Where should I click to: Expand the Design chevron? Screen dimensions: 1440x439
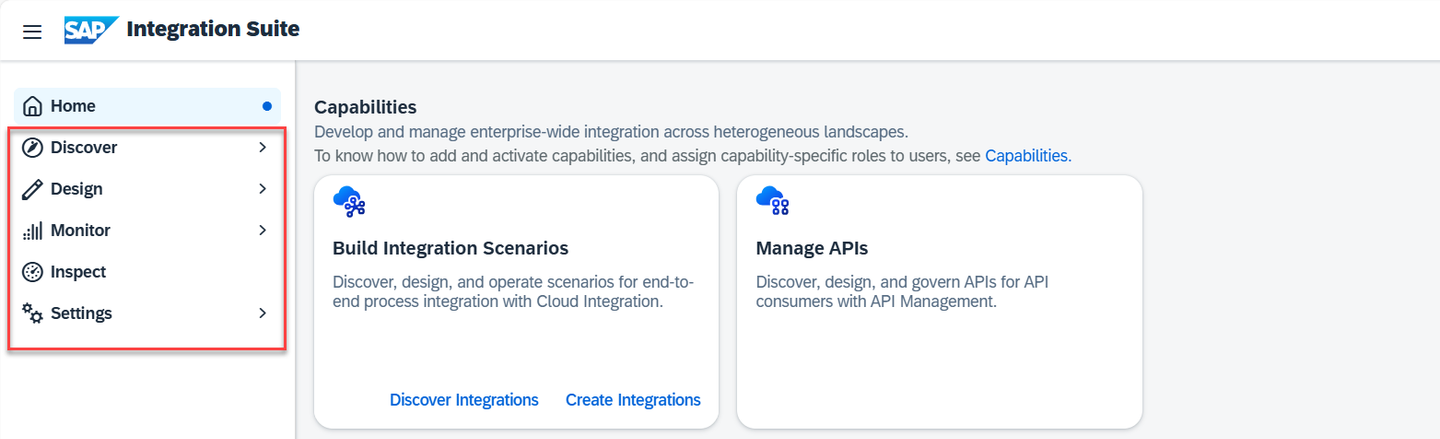[262, 189]
